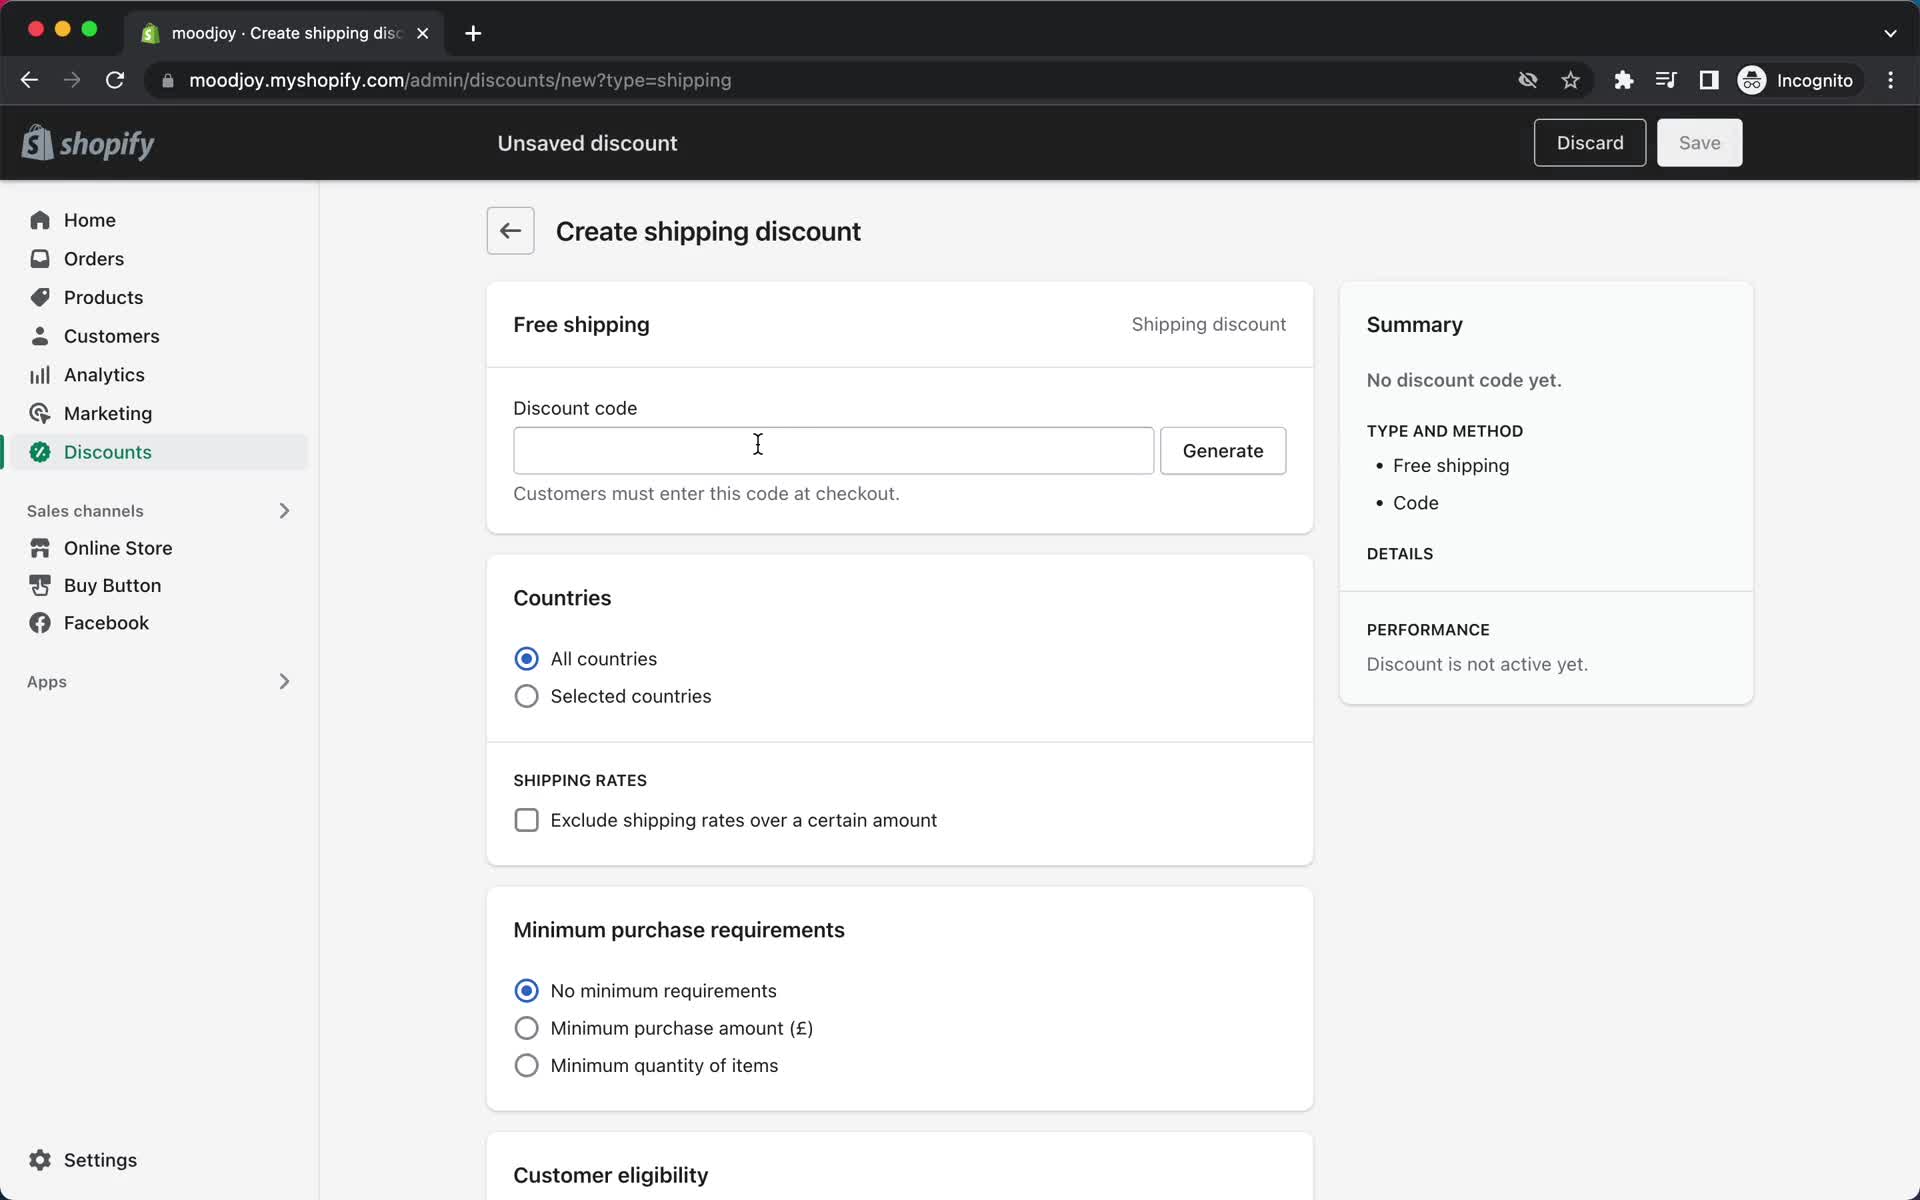The width and height of the screenshot is (1920, 1200).
Task: Select All countries radio button
Action: [526, 659]
